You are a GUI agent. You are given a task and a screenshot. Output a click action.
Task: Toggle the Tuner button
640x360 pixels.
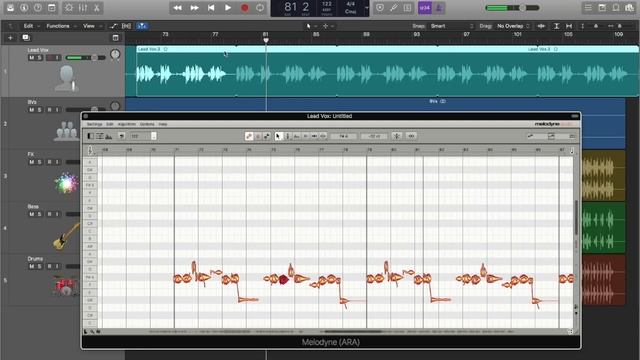(x=393, y=8)
